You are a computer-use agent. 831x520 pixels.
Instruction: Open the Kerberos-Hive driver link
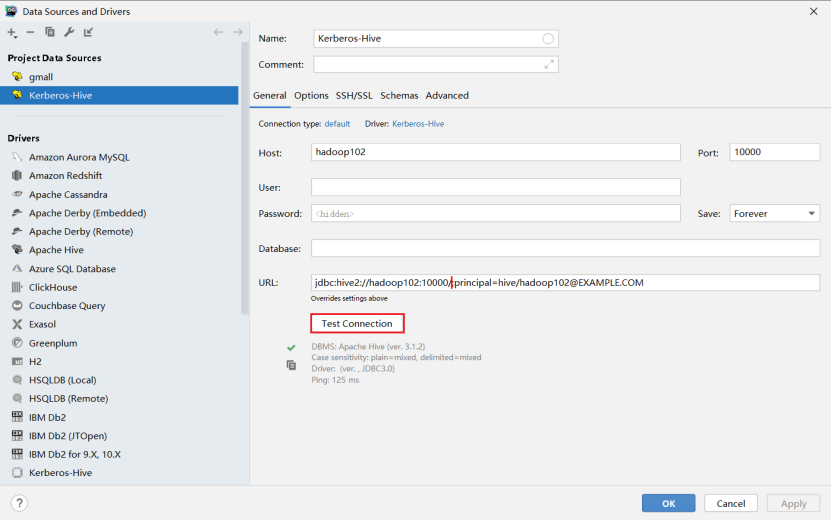pos(418,124)
